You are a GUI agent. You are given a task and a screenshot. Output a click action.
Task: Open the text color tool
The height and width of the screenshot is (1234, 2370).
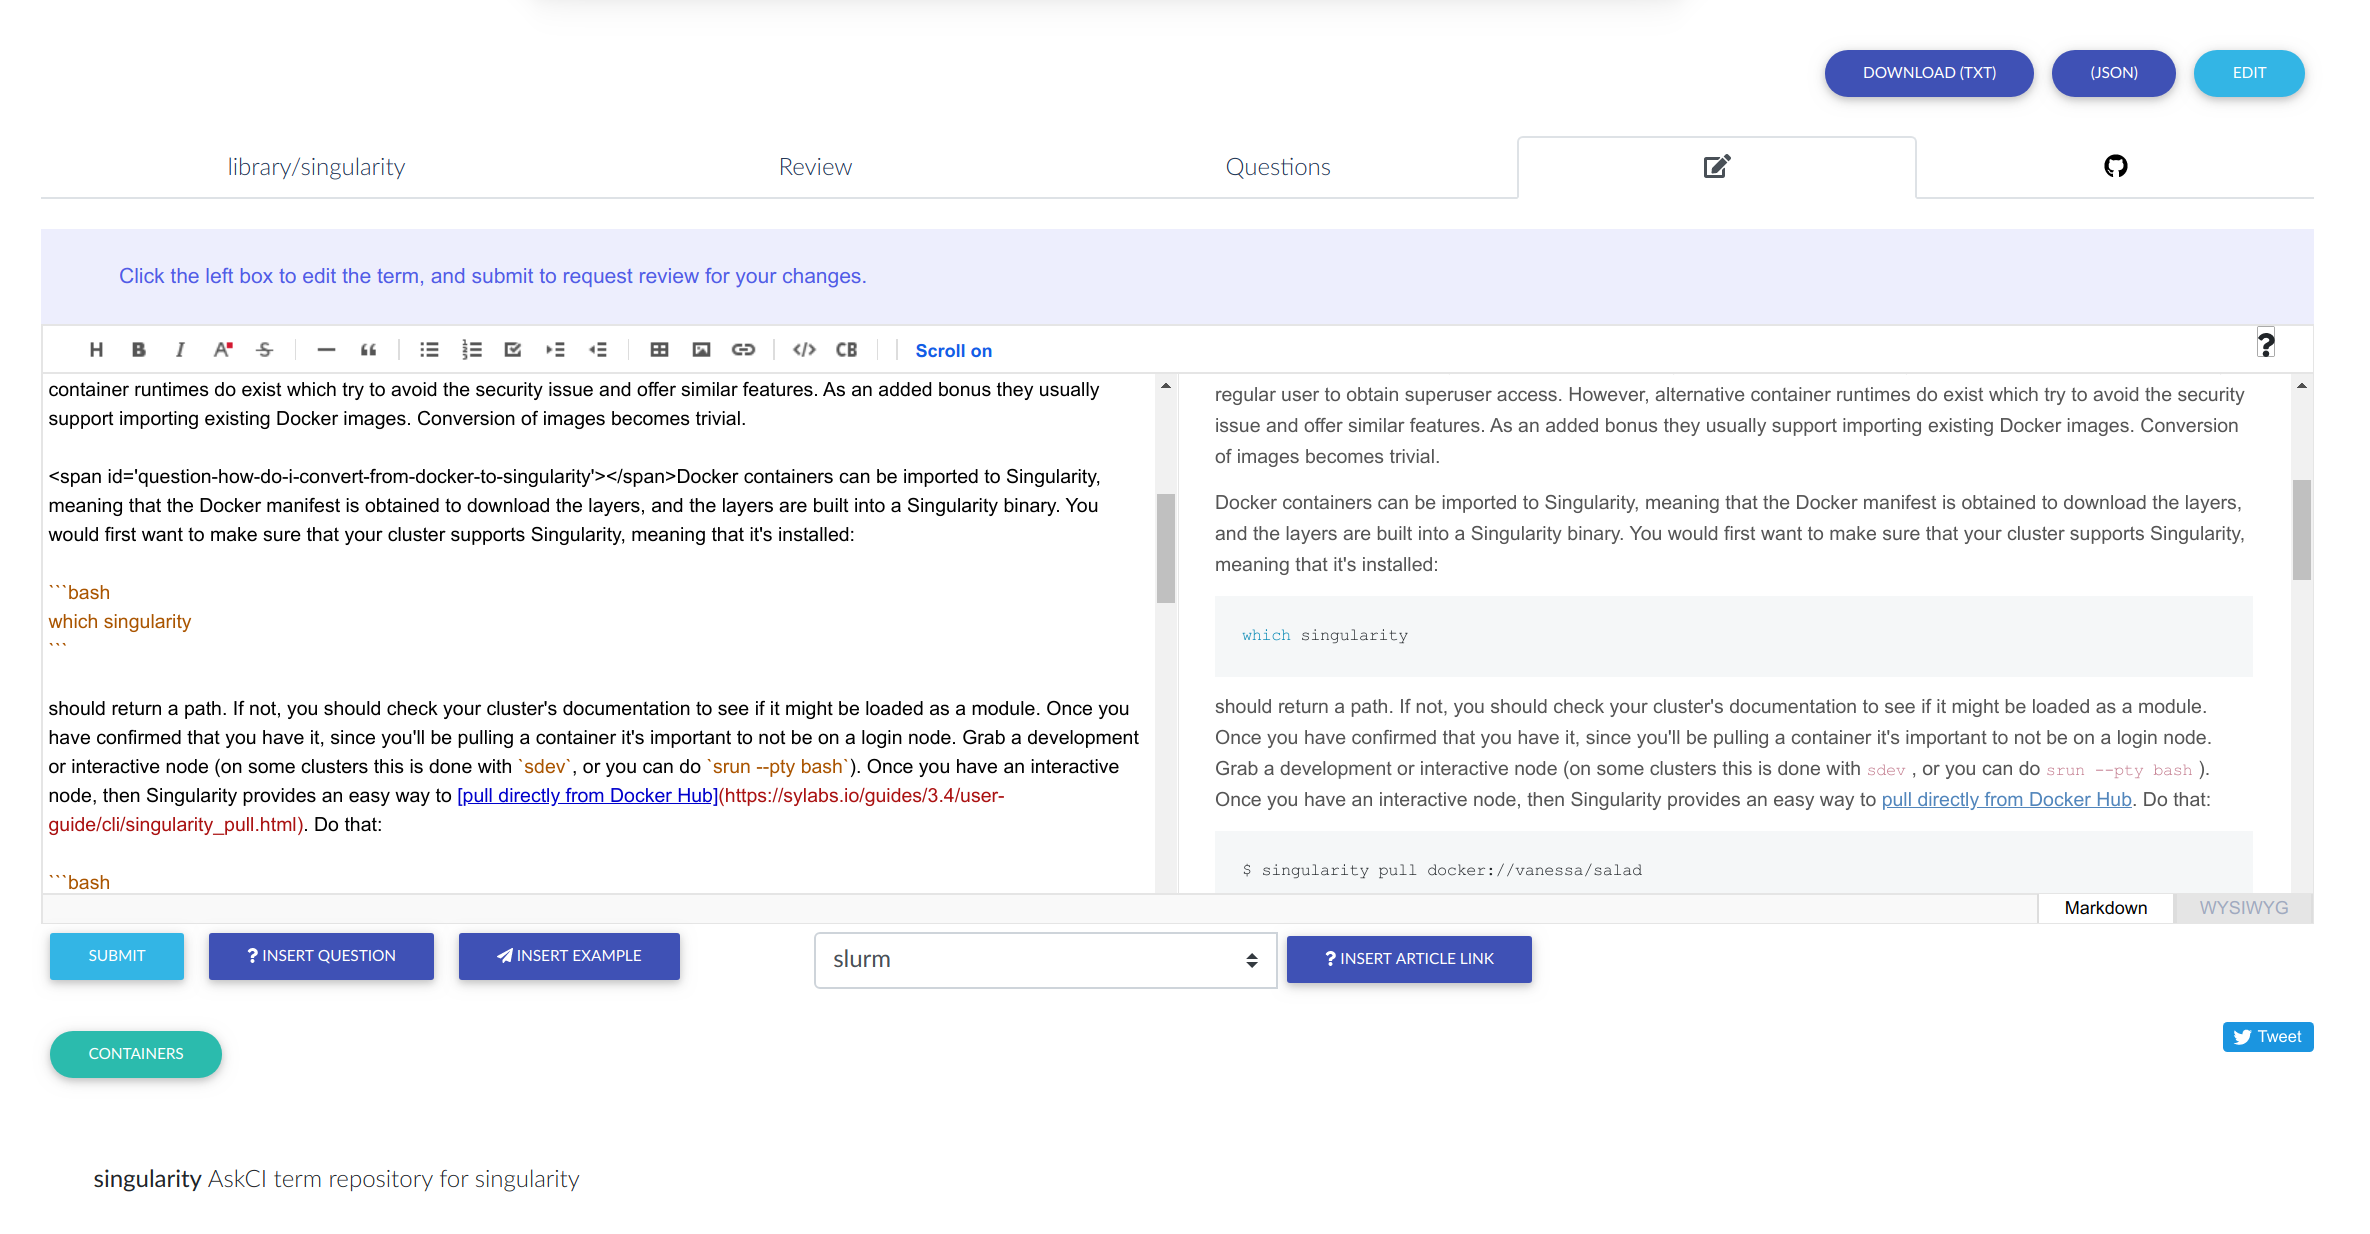pyautogui.click(x=223, y=350)
